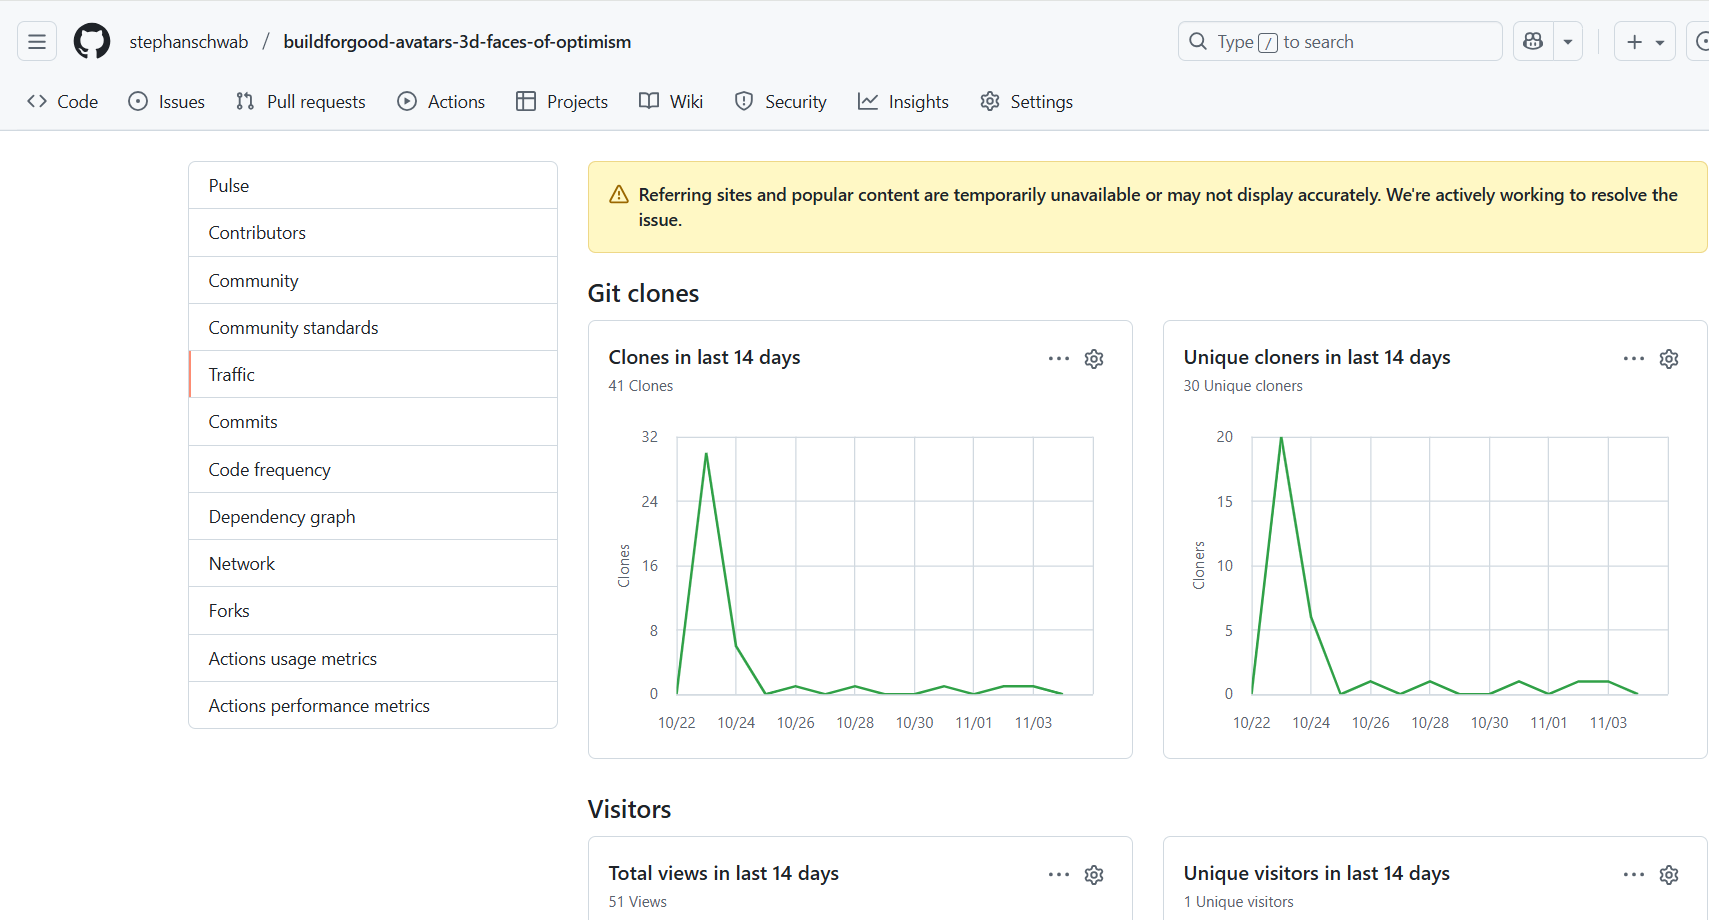Open three-dot menu on Clones chart
Screen dimensions: 1709x920
[1059, 358]
